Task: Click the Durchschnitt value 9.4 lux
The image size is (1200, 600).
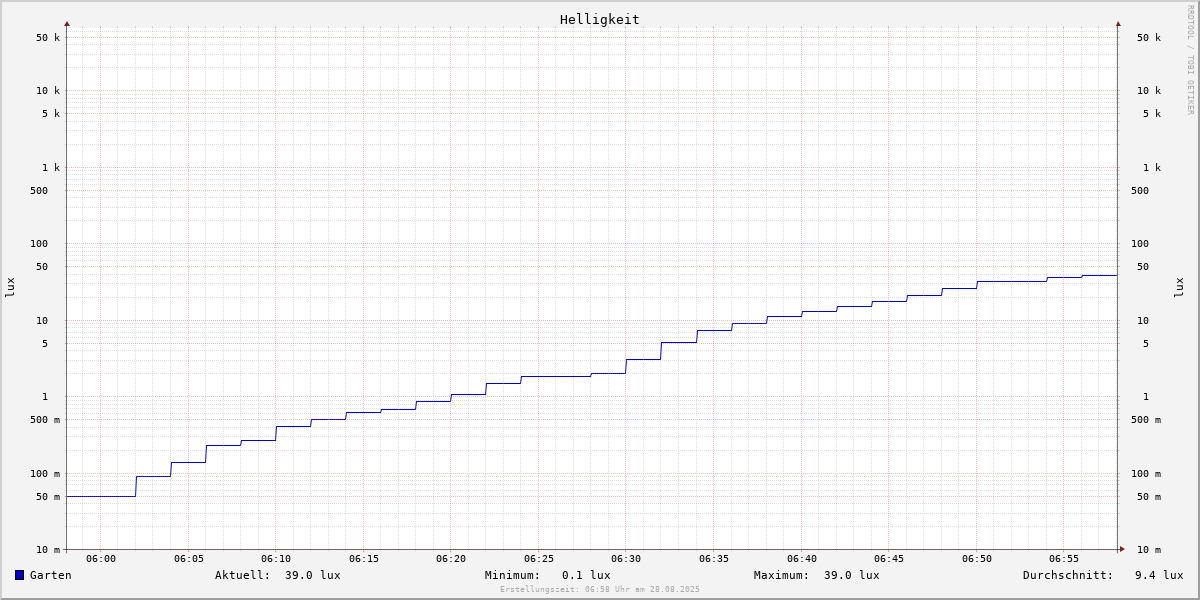Action: click(x=1159, y=575)
